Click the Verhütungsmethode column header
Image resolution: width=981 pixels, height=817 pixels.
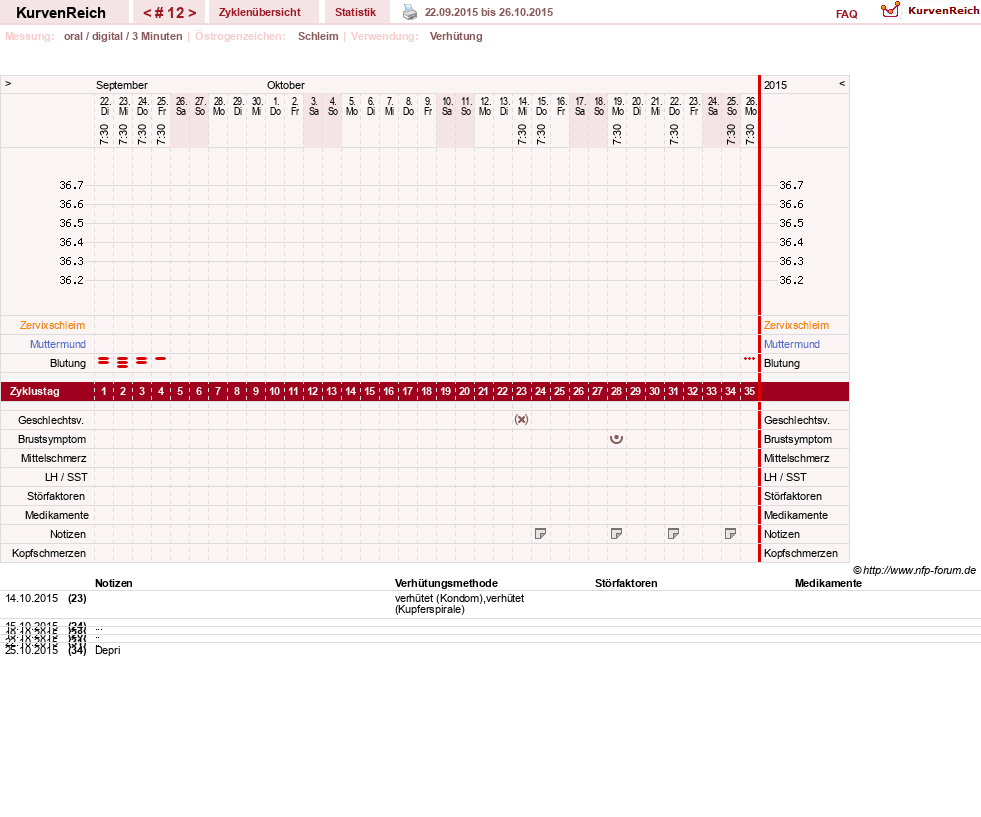pyautogui.click(x=446, y=583)
